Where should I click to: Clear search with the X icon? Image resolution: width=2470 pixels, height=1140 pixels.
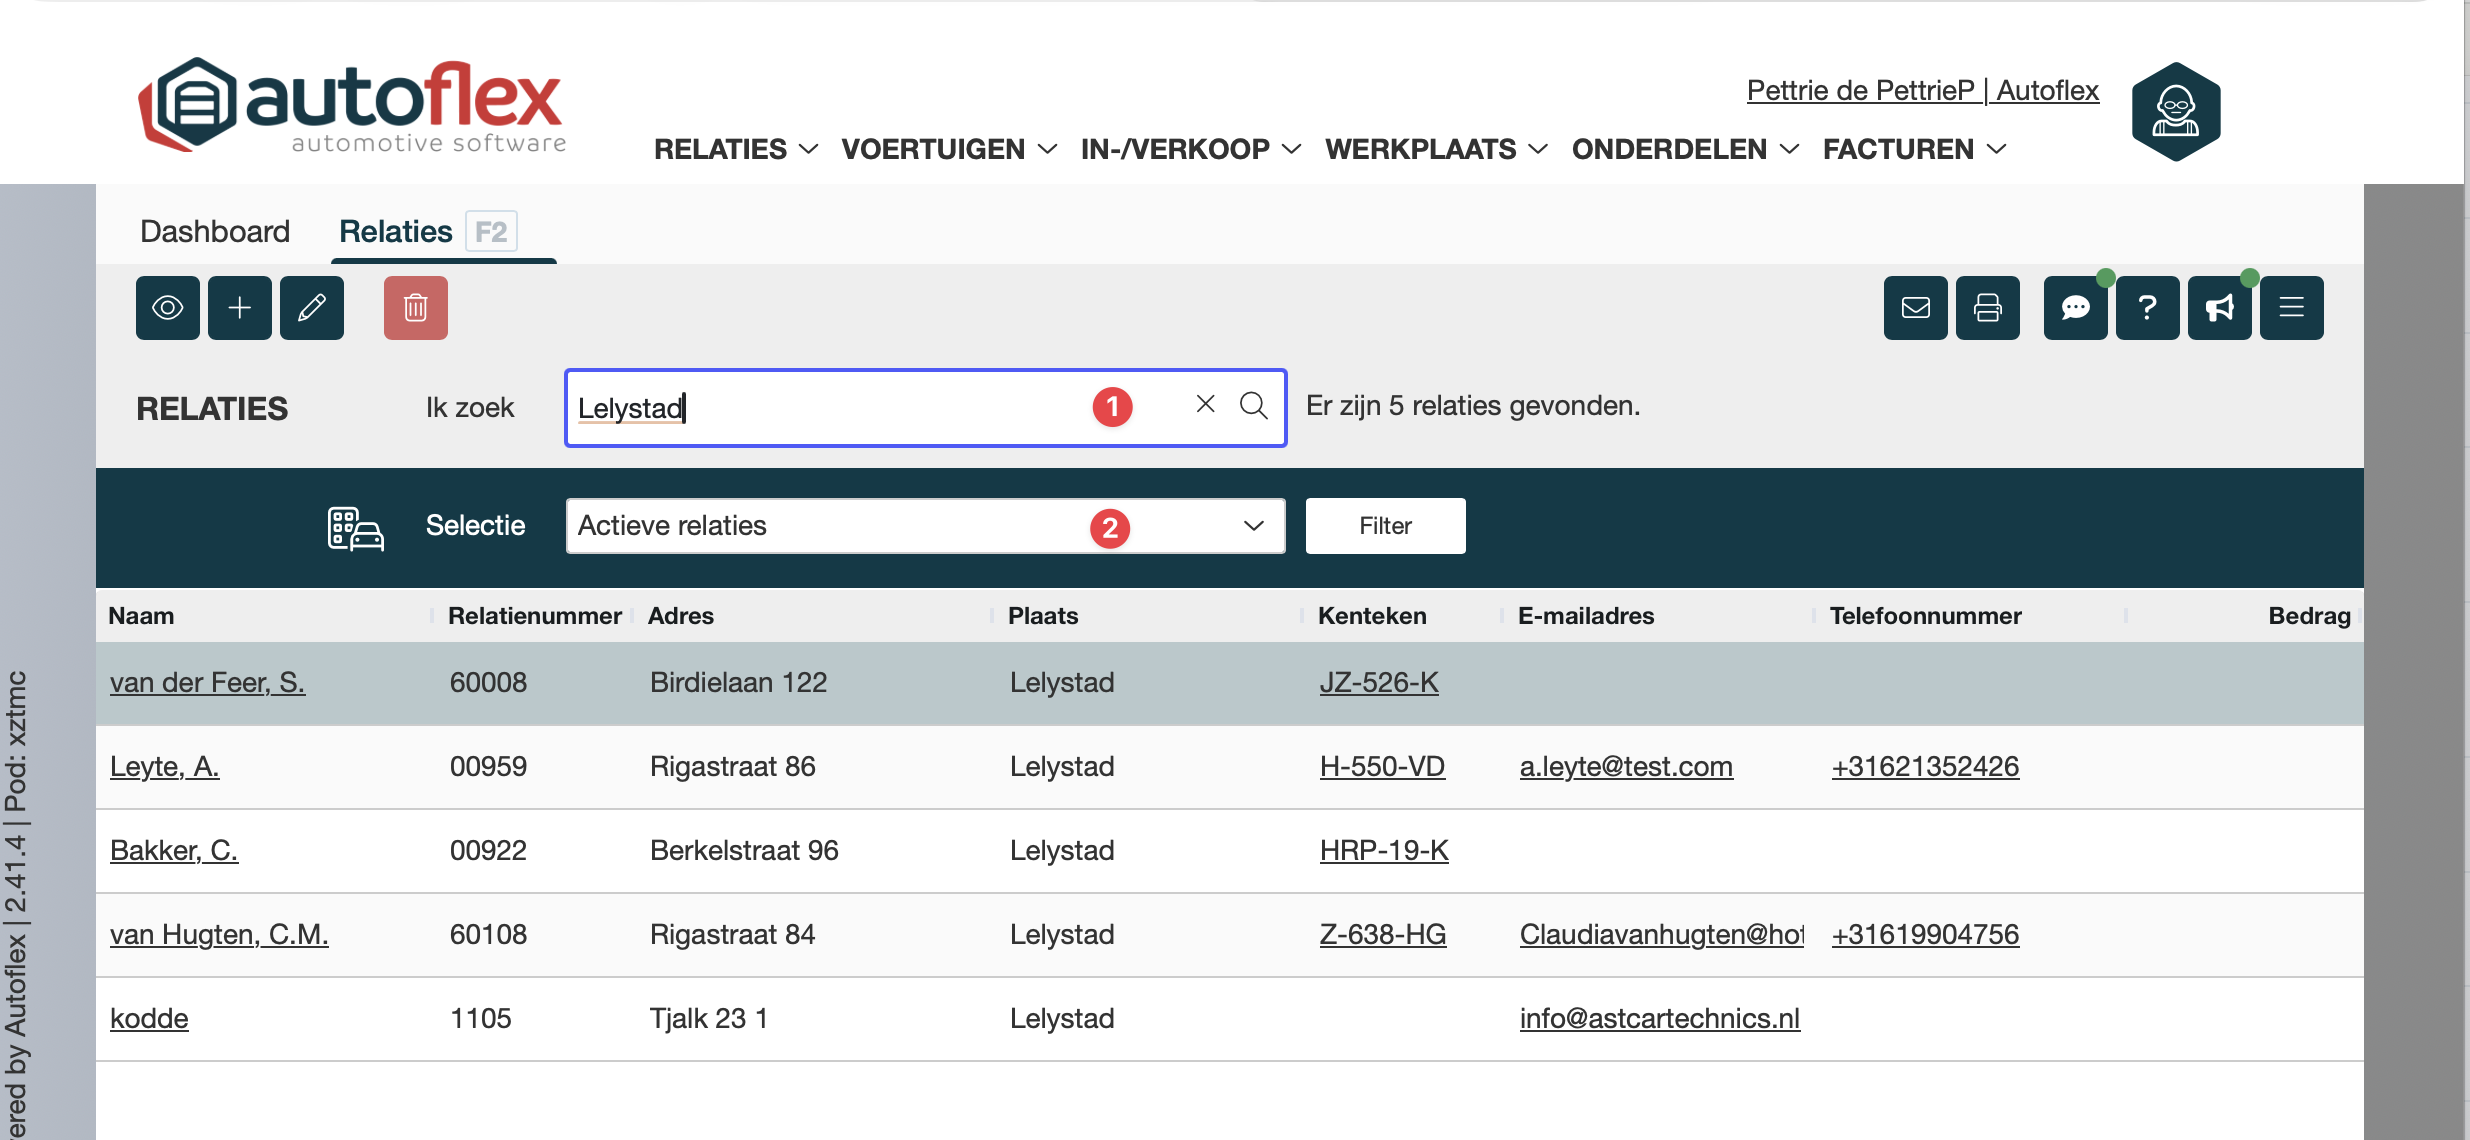tap(1206, 404)
